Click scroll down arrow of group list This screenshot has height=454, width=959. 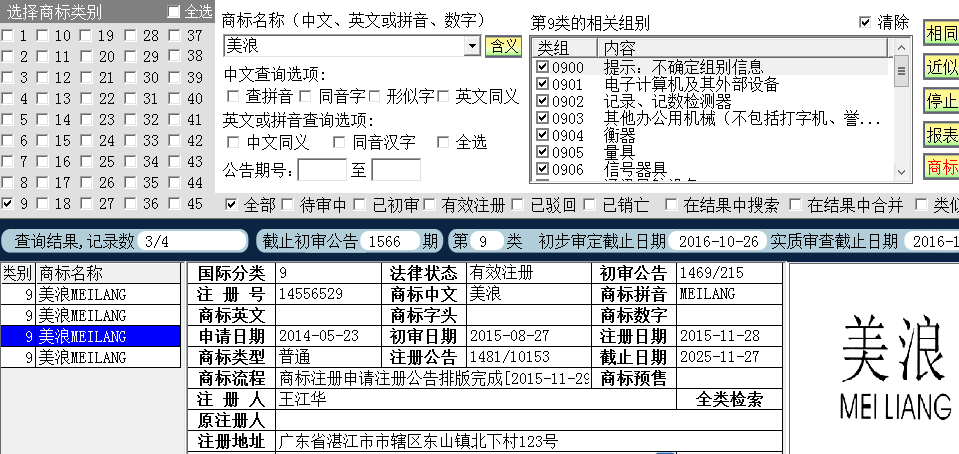click(902, 172)
